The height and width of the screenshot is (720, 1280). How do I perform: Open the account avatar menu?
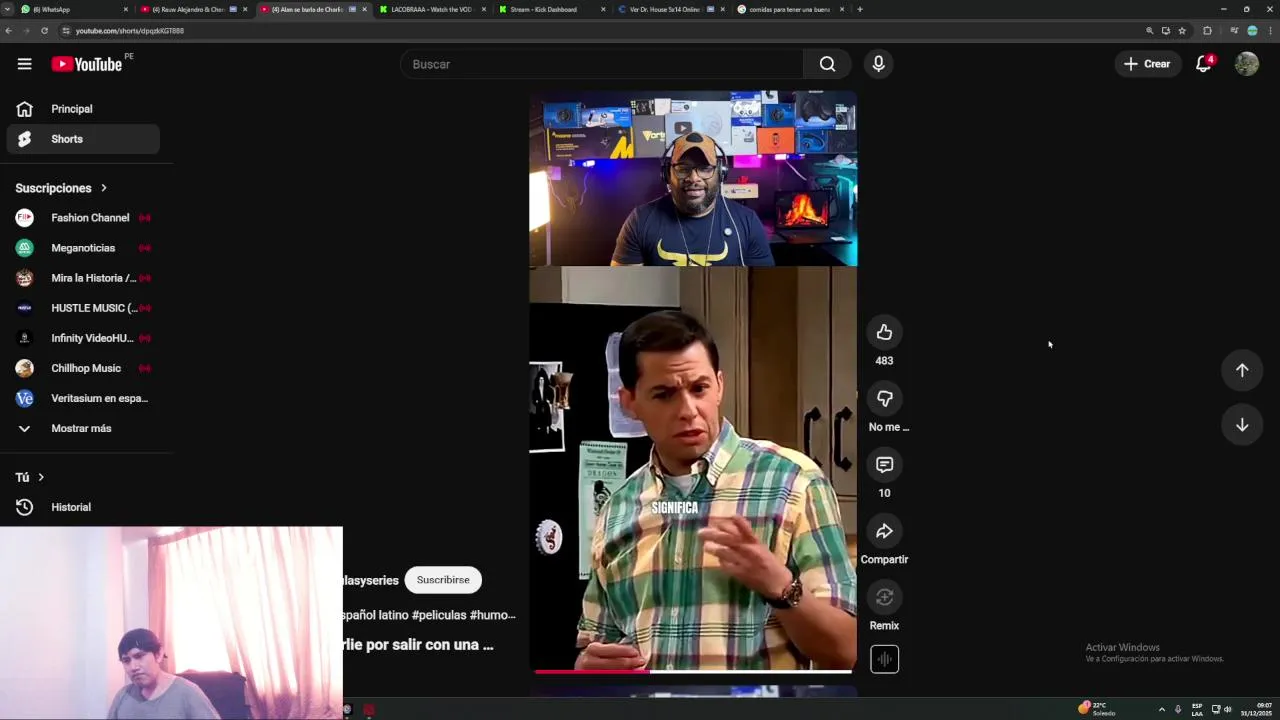point(1246,64)
